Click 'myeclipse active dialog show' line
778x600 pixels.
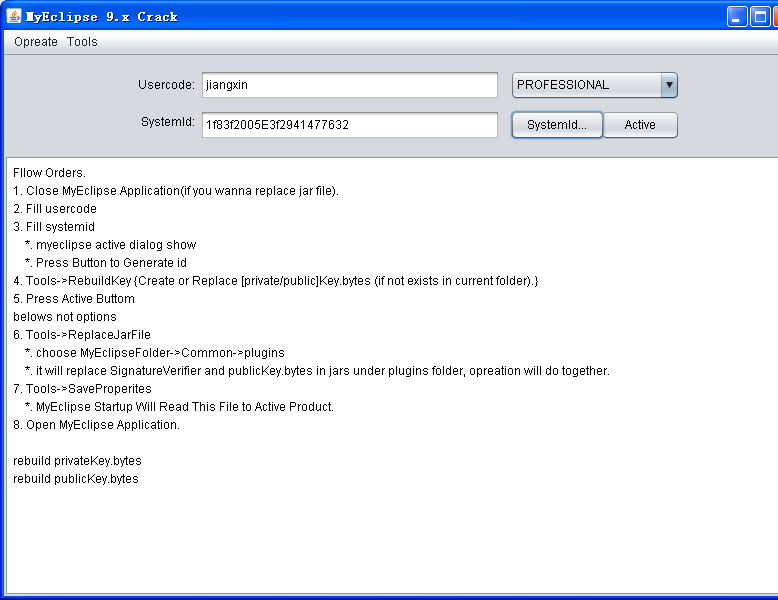[x=111, y=245]
